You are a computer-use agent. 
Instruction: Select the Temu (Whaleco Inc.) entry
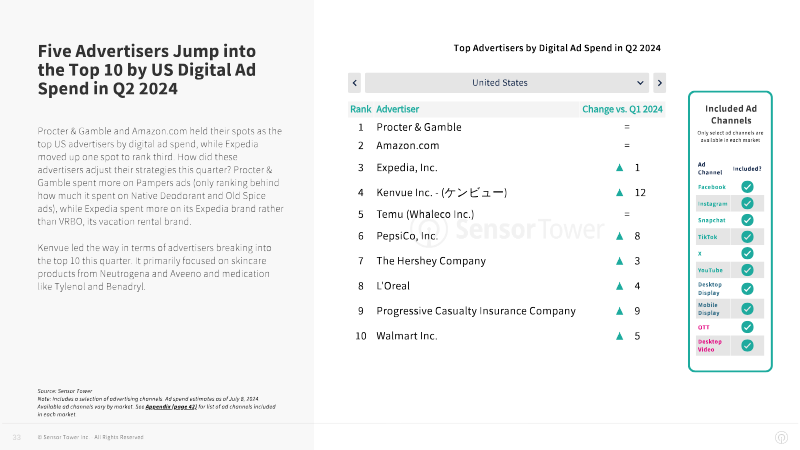[425, 214]
